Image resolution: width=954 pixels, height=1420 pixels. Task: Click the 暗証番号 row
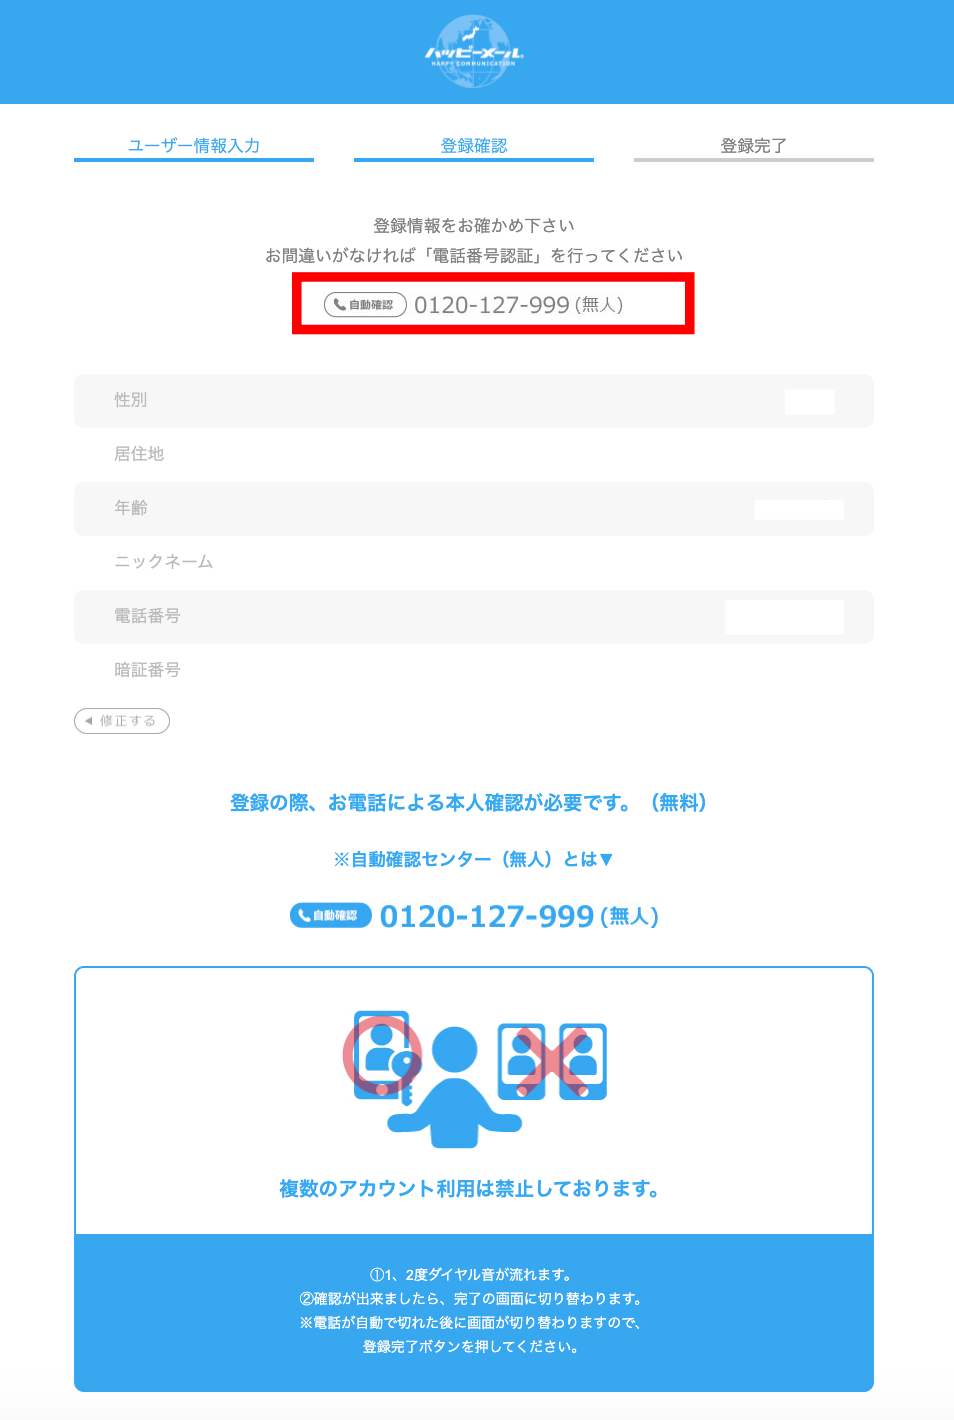(x=474, y=671)
